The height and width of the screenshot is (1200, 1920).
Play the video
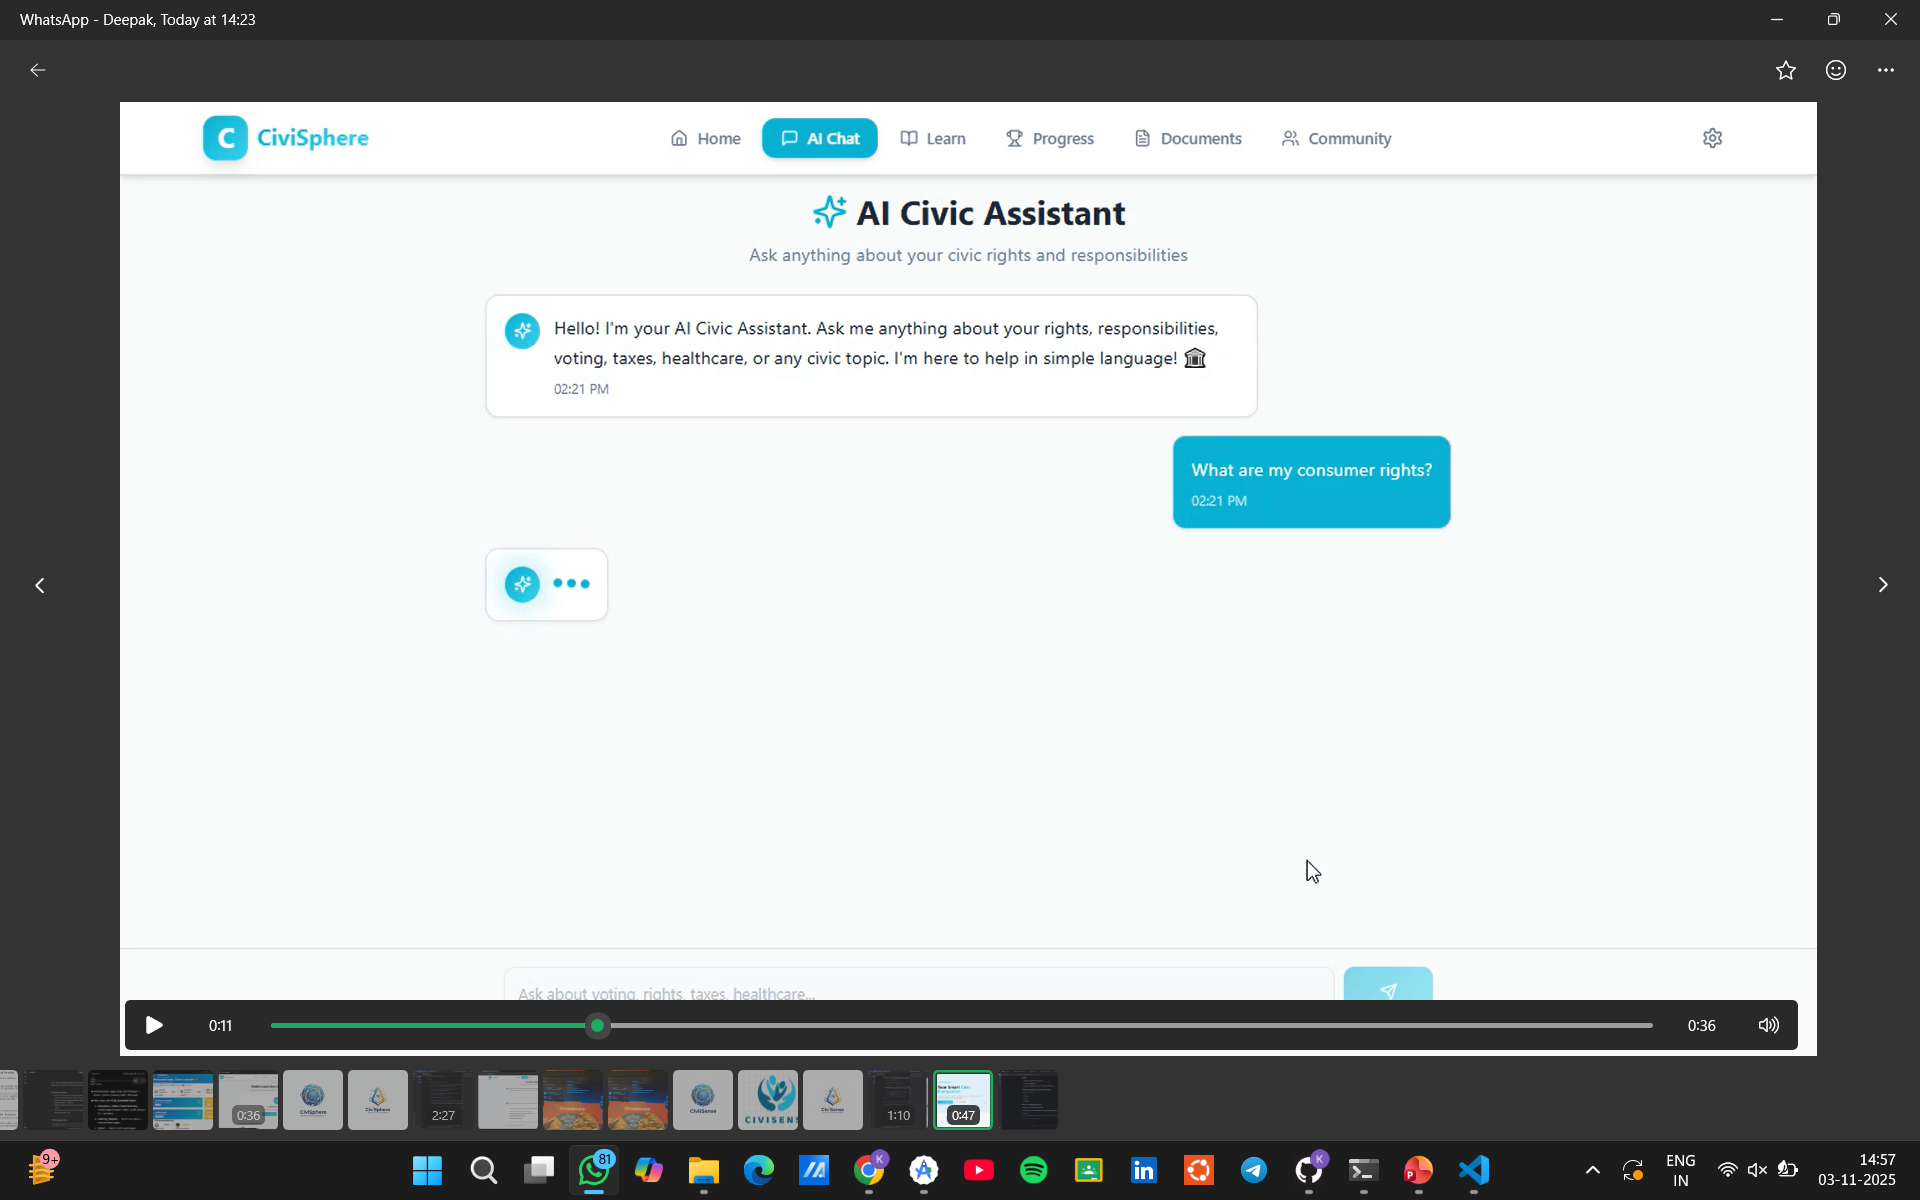point(154,1025)
